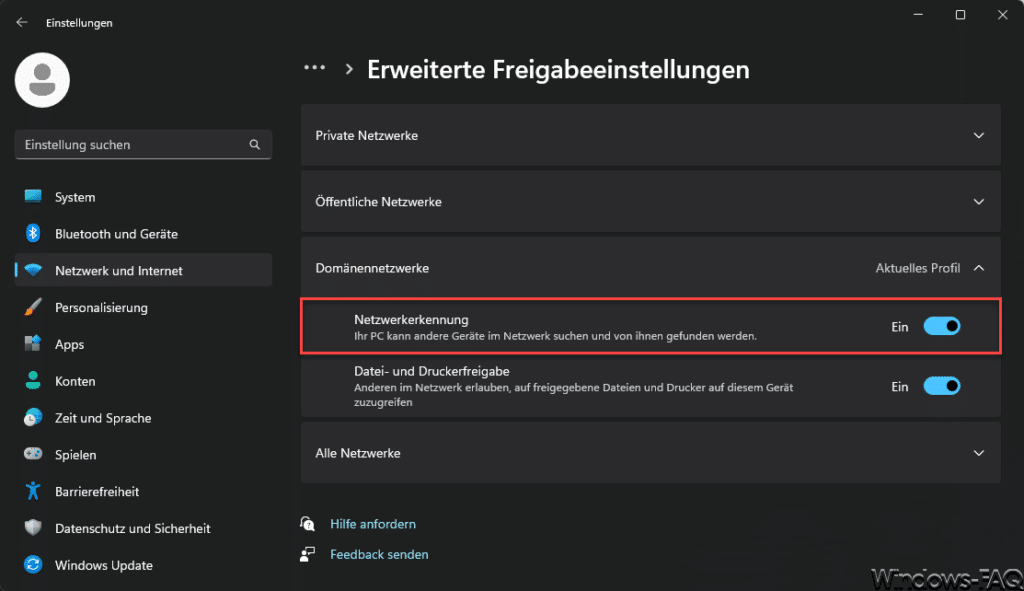Click the Datenschutz shield icon
Image resolution: width=1024 pixels, height=591 pixels.
coord(33,528)
